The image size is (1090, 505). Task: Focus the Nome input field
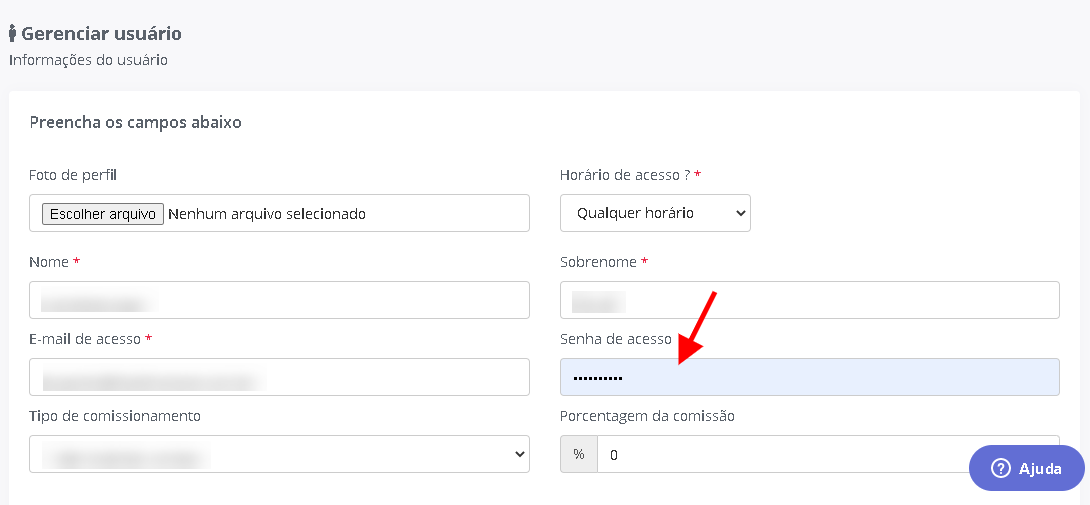279,300
